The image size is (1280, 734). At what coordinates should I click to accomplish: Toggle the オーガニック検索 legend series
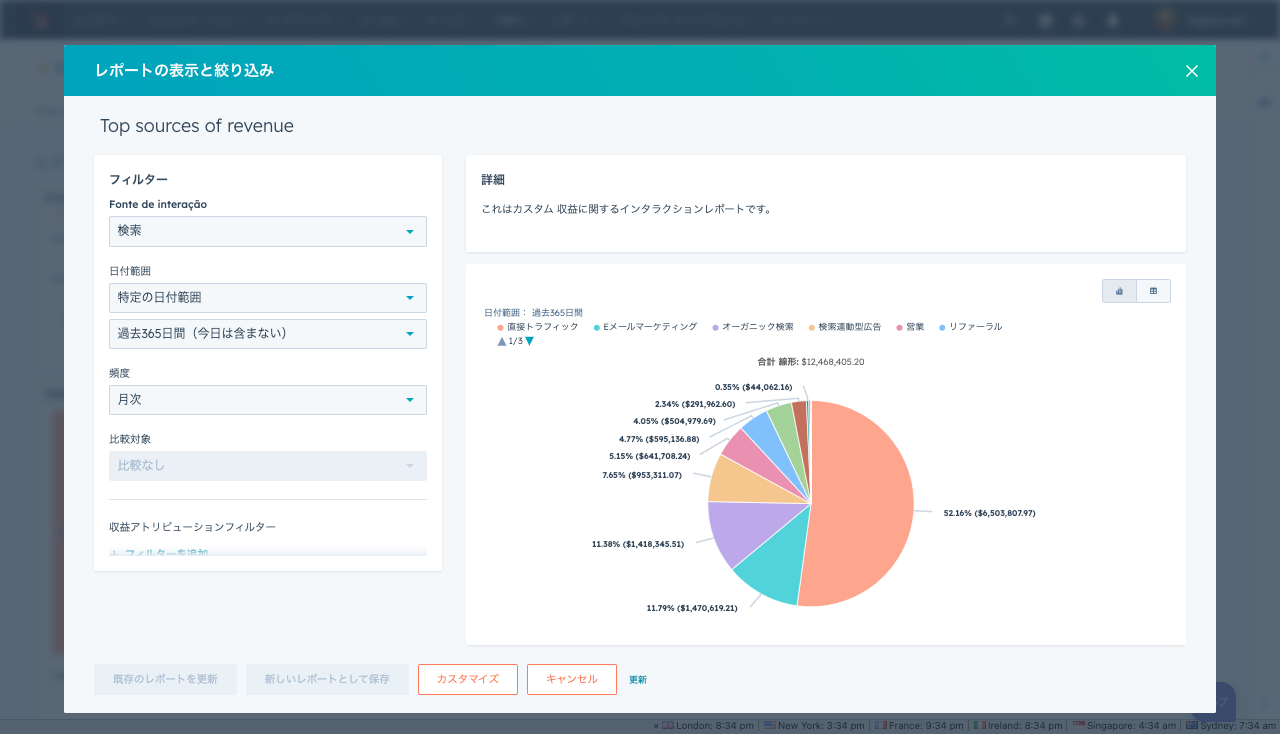[752, 327]
